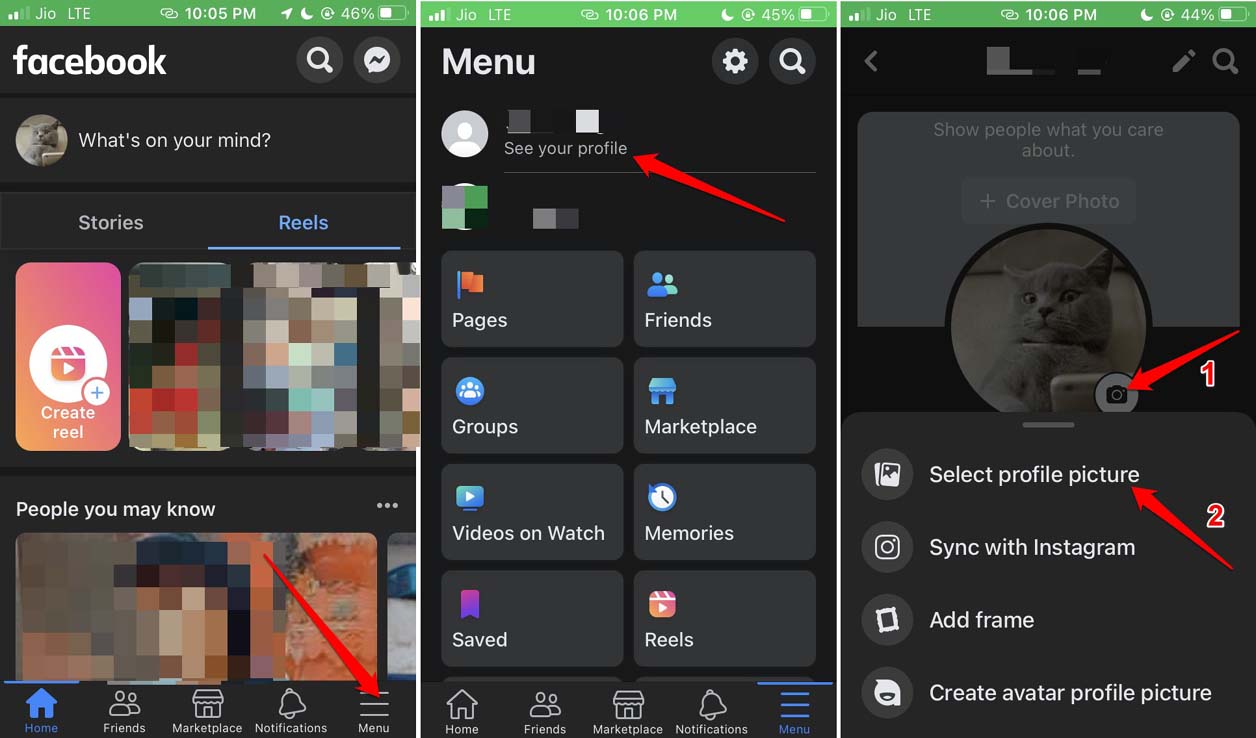The height and width of the screenshot is (738, 1256).
Task: Switch to the Stories tab
Action: pyautogui.click(x=111, y=223)
